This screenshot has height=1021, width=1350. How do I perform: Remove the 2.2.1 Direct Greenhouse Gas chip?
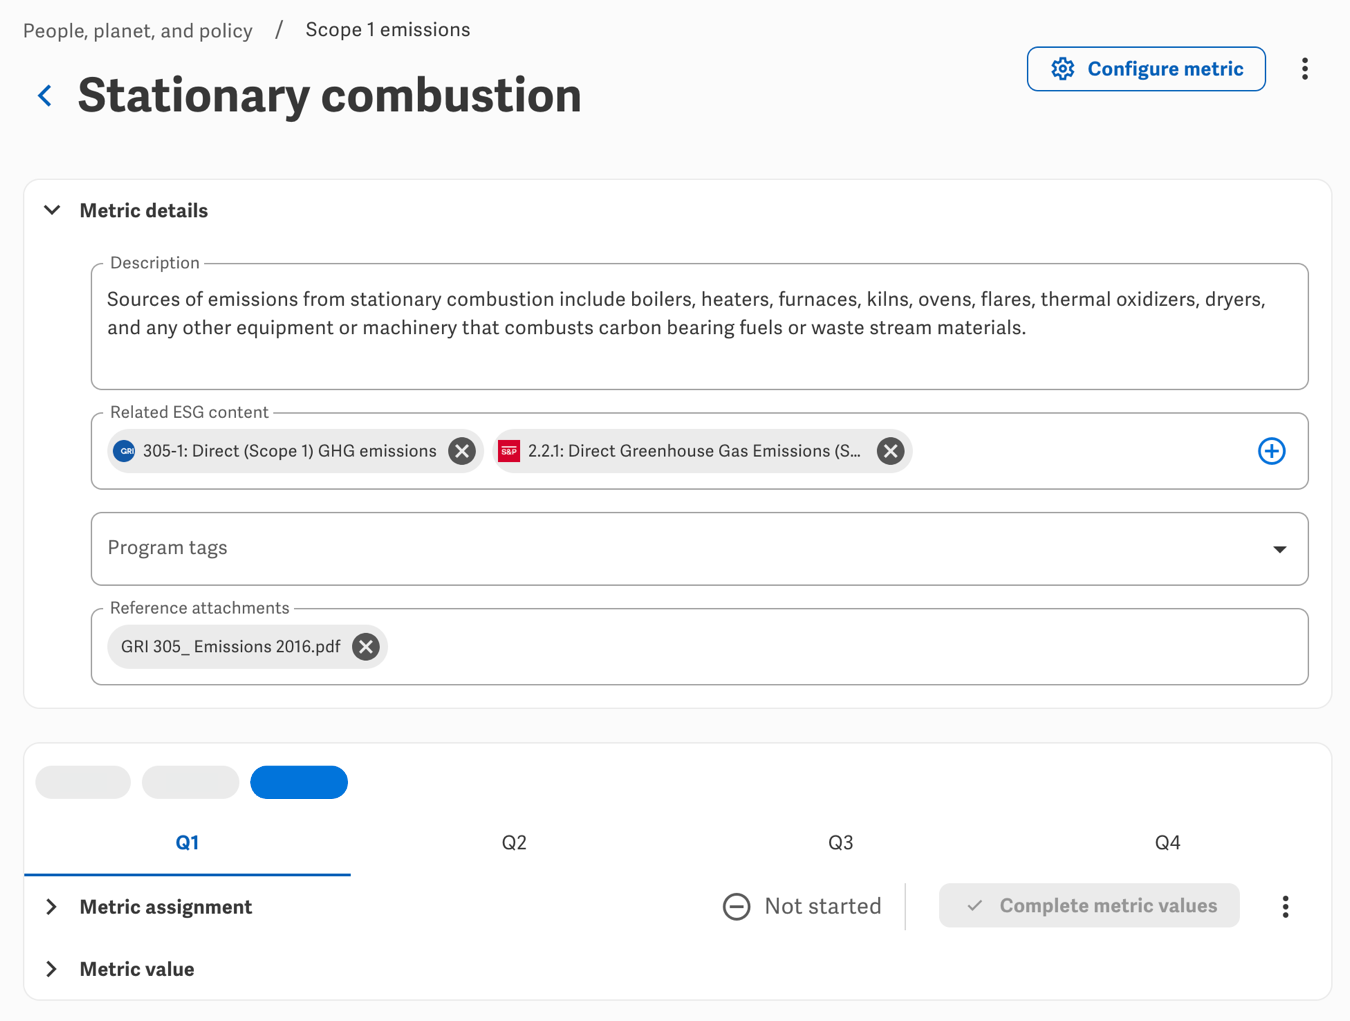coord(891,451)
